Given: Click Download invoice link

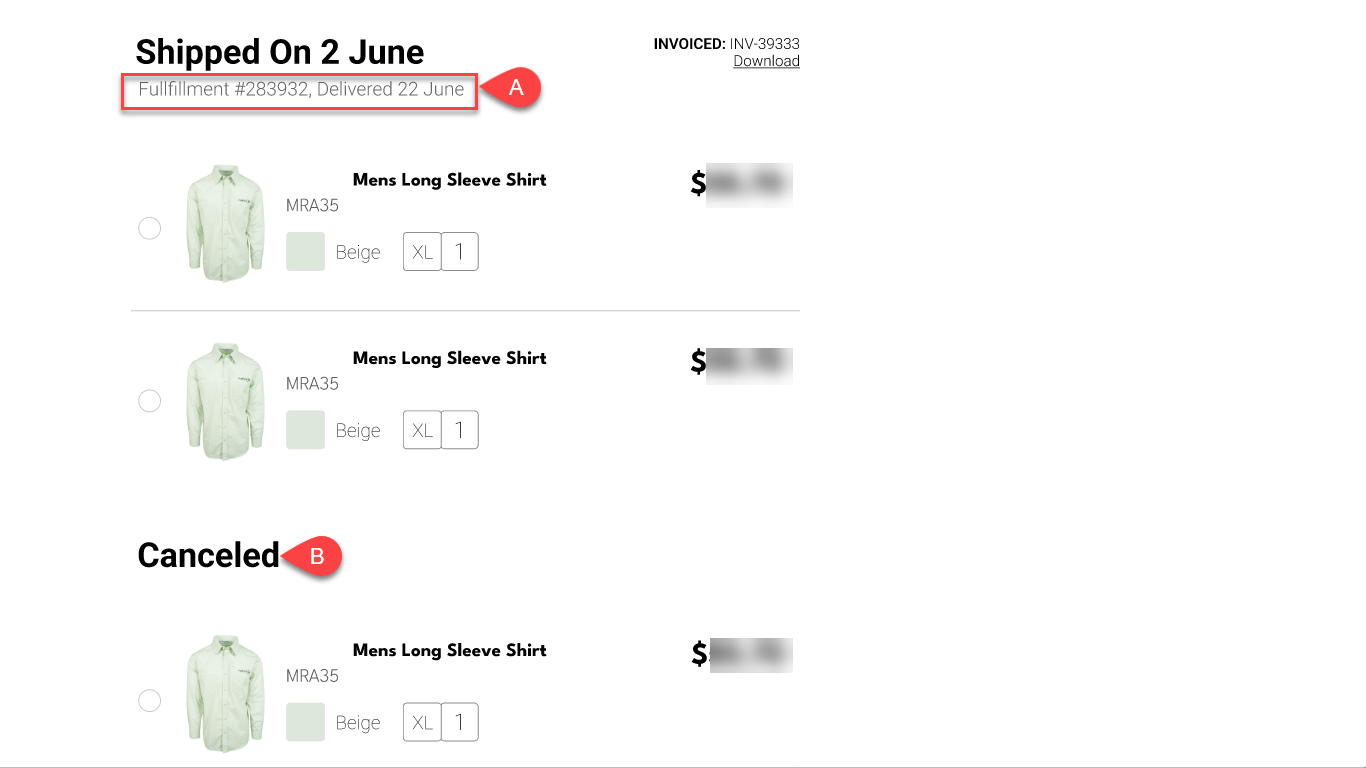Looking at the screenshot, I should click(x=766, y=61).
